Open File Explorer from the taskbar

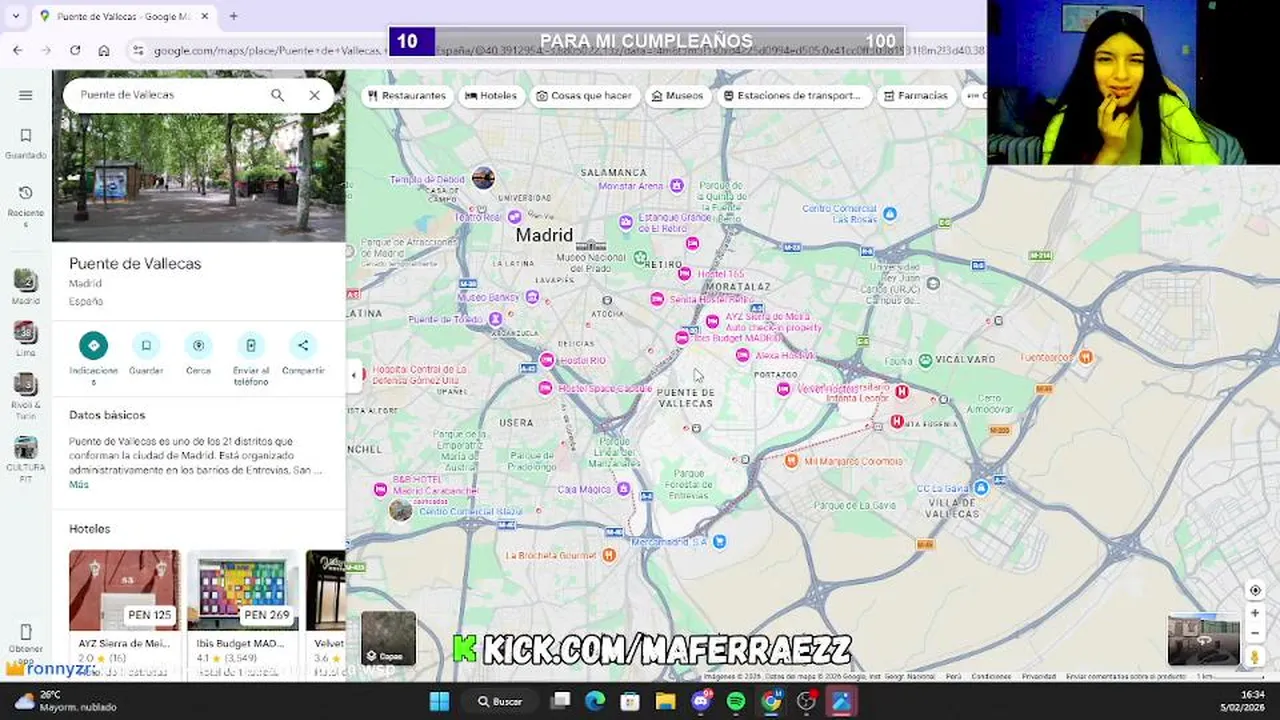pyautogui.click(x=665, y=701)
